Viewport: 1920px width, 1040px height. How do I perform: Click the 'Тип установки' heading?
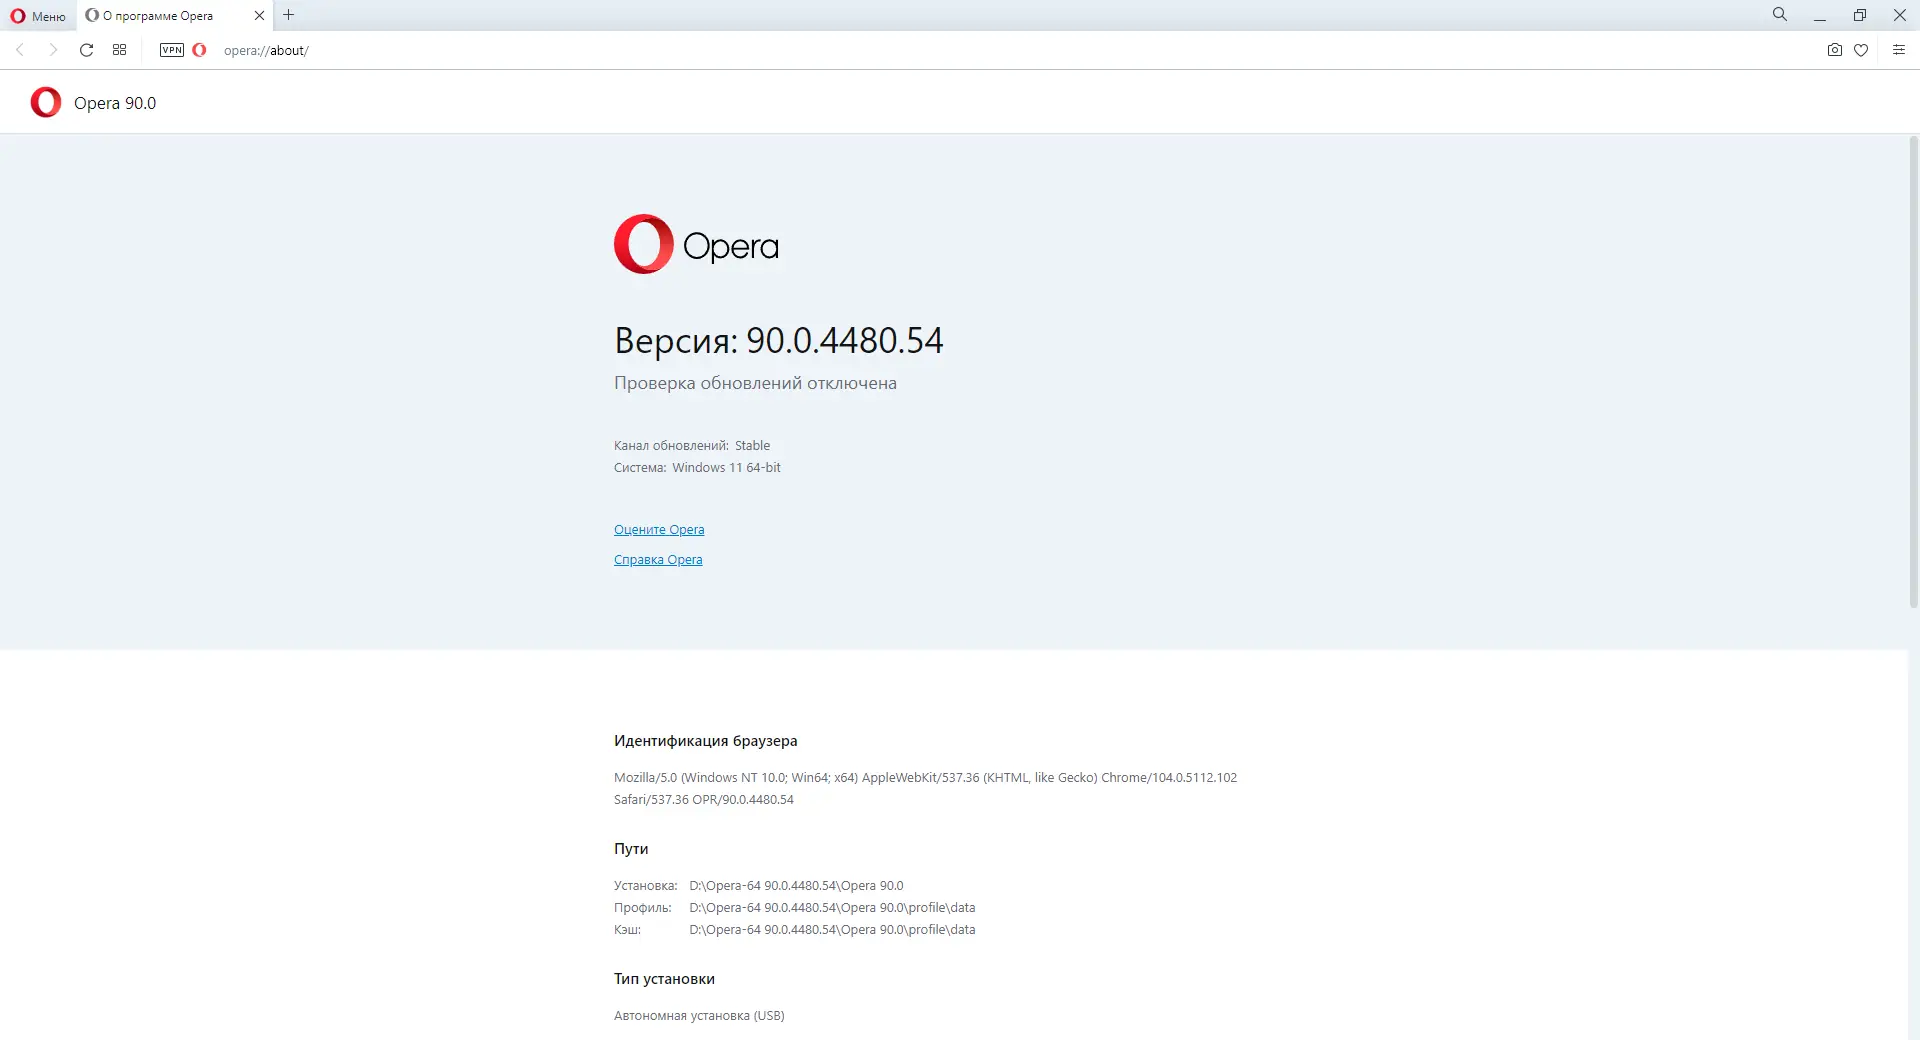664,979
